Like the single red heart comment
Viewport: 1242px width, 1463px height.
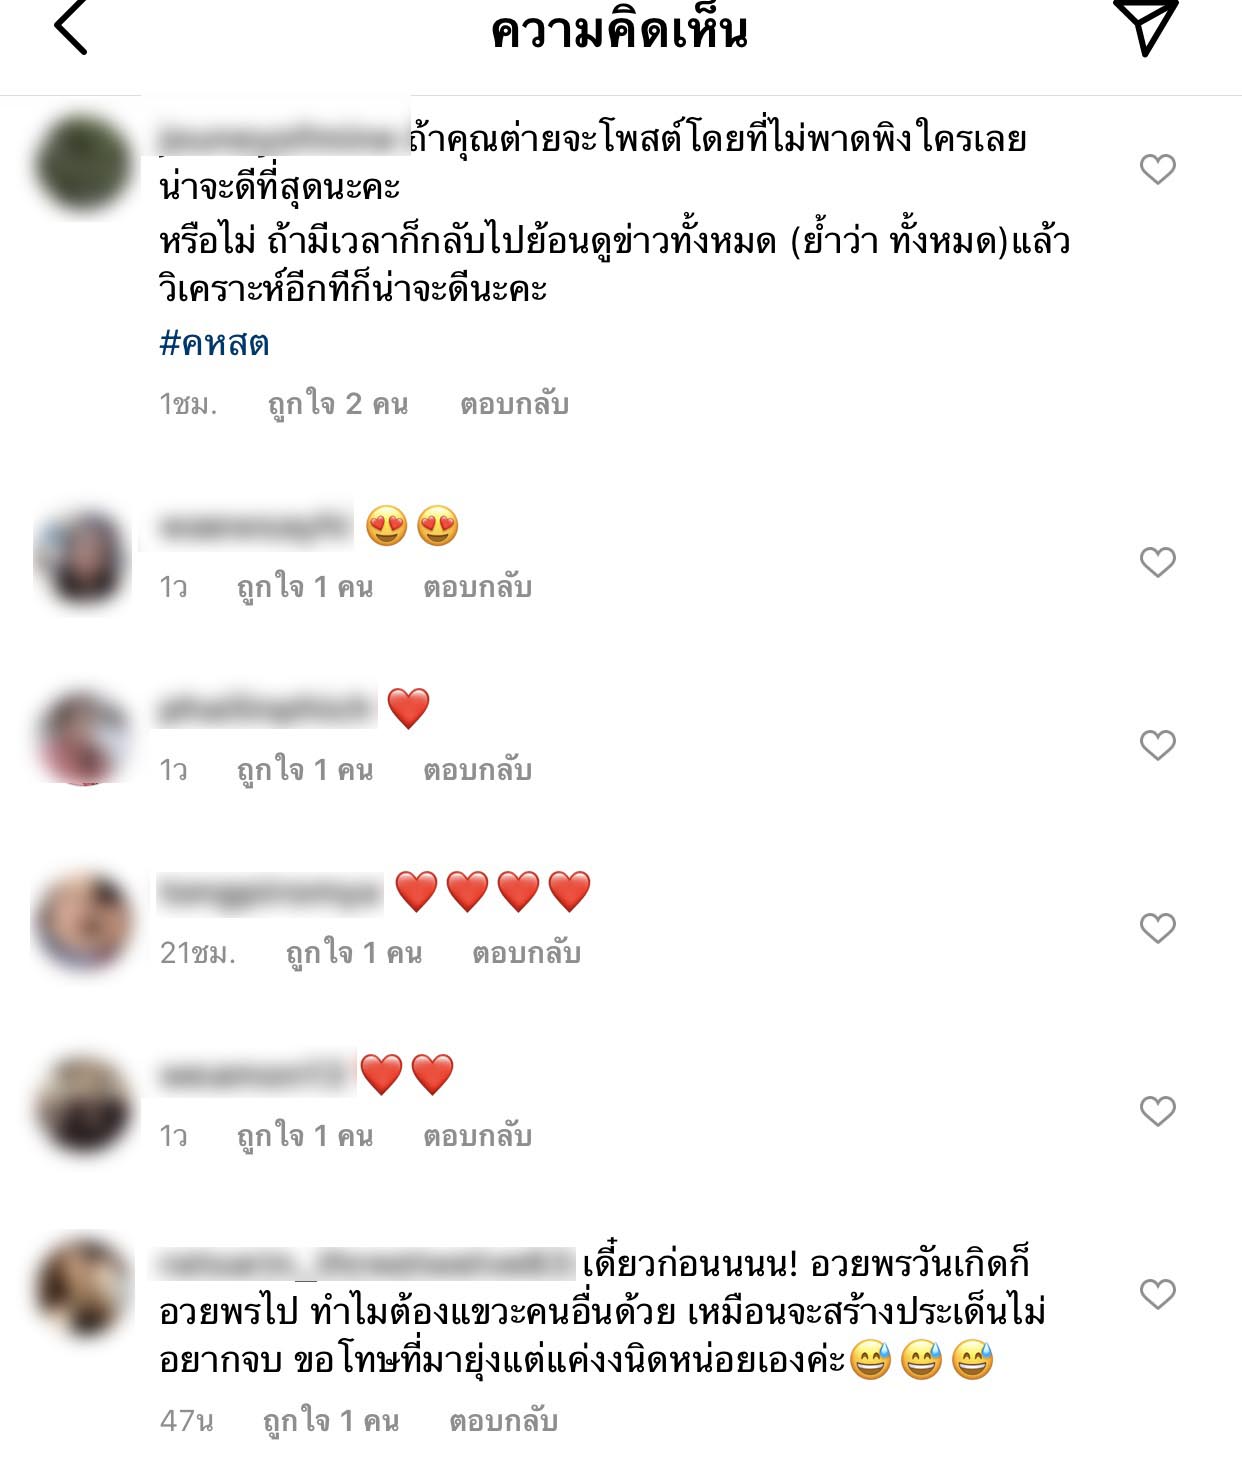[x=1157, y=745]
